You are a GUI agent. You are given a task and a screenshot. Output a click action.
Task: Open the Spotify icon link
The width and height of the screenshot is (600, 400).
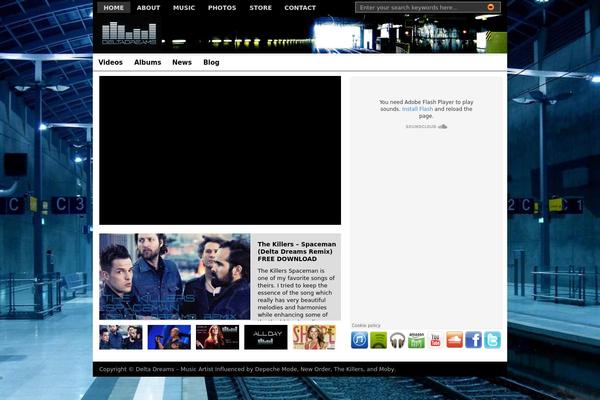(378, 340)
